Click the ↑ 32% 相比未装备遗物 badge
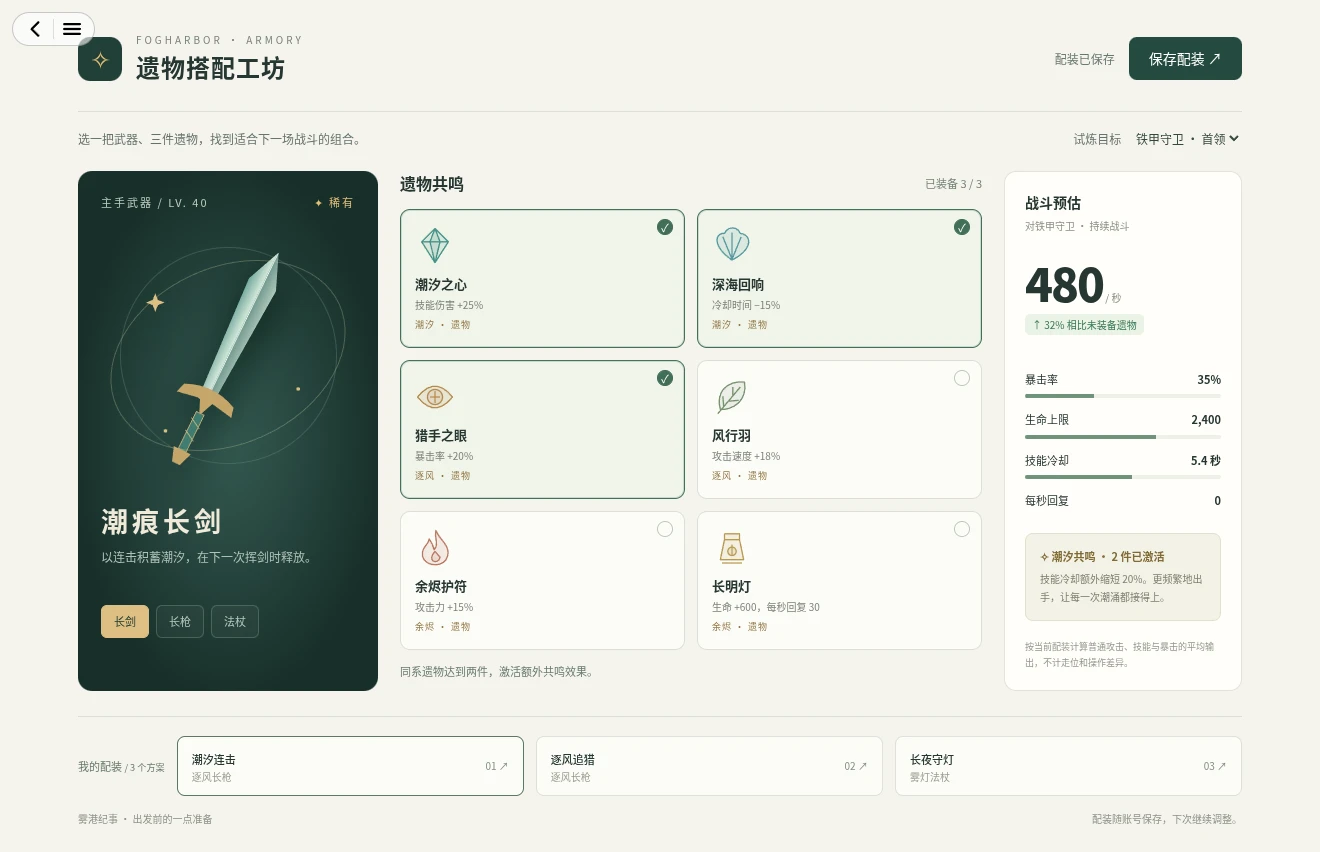The height and width of the screenshot is (852, 1320). point(1084,325)
